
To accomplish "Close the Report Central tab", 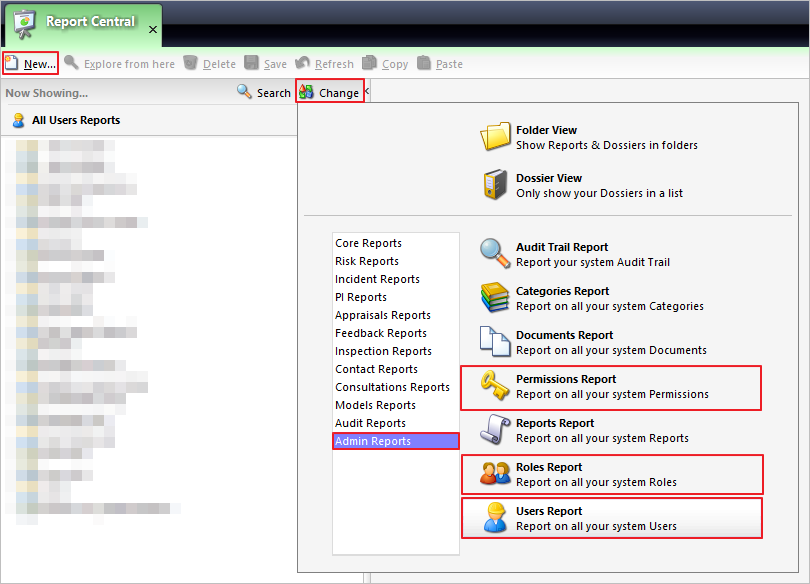I will coord(153,30).
